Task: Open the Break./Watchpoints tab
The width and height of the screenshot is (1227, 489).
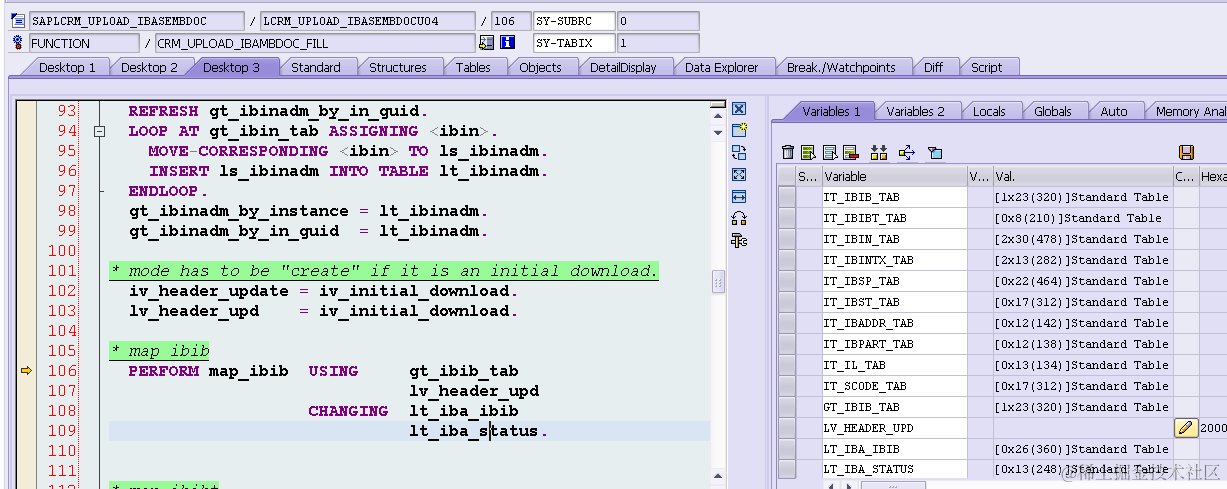Action: (841, 67)
